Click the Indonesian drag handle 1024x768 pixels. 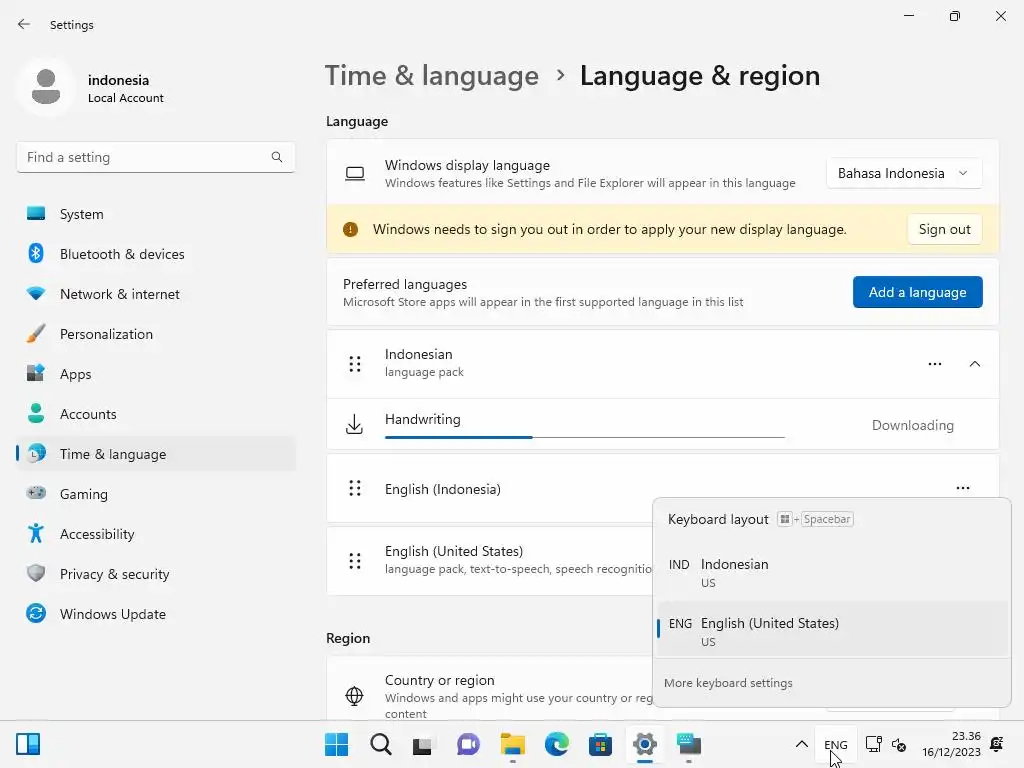tap(355, 364)
